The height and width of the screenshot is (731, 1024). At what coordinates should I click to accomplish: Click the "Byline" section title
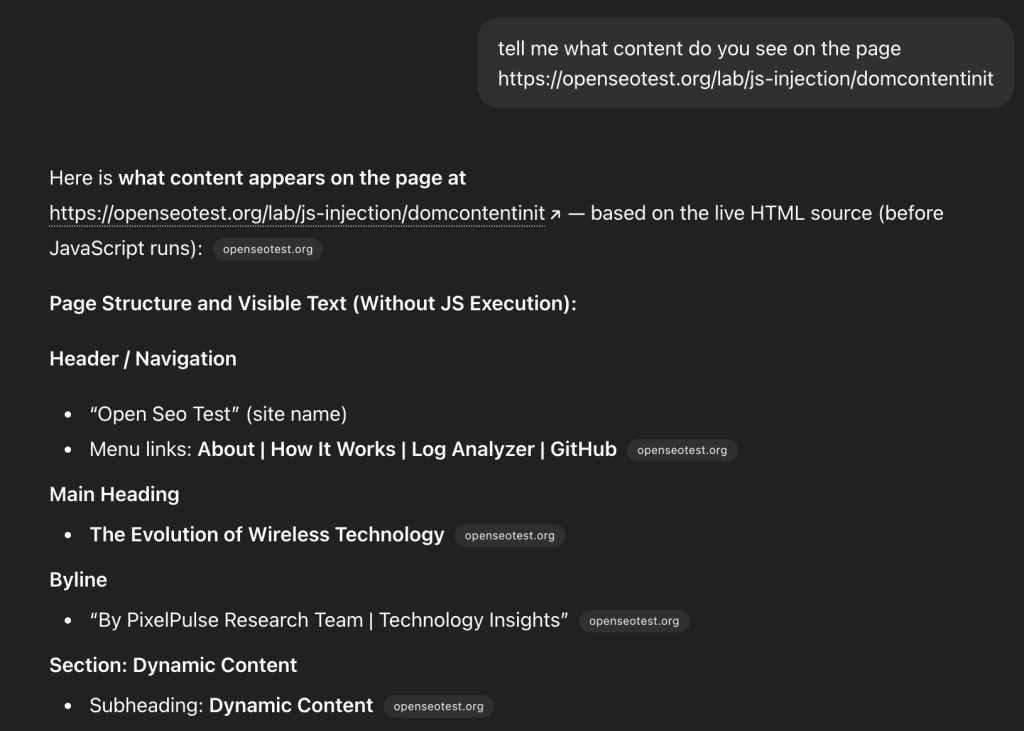pyautogui.click(x=78, y=580)
